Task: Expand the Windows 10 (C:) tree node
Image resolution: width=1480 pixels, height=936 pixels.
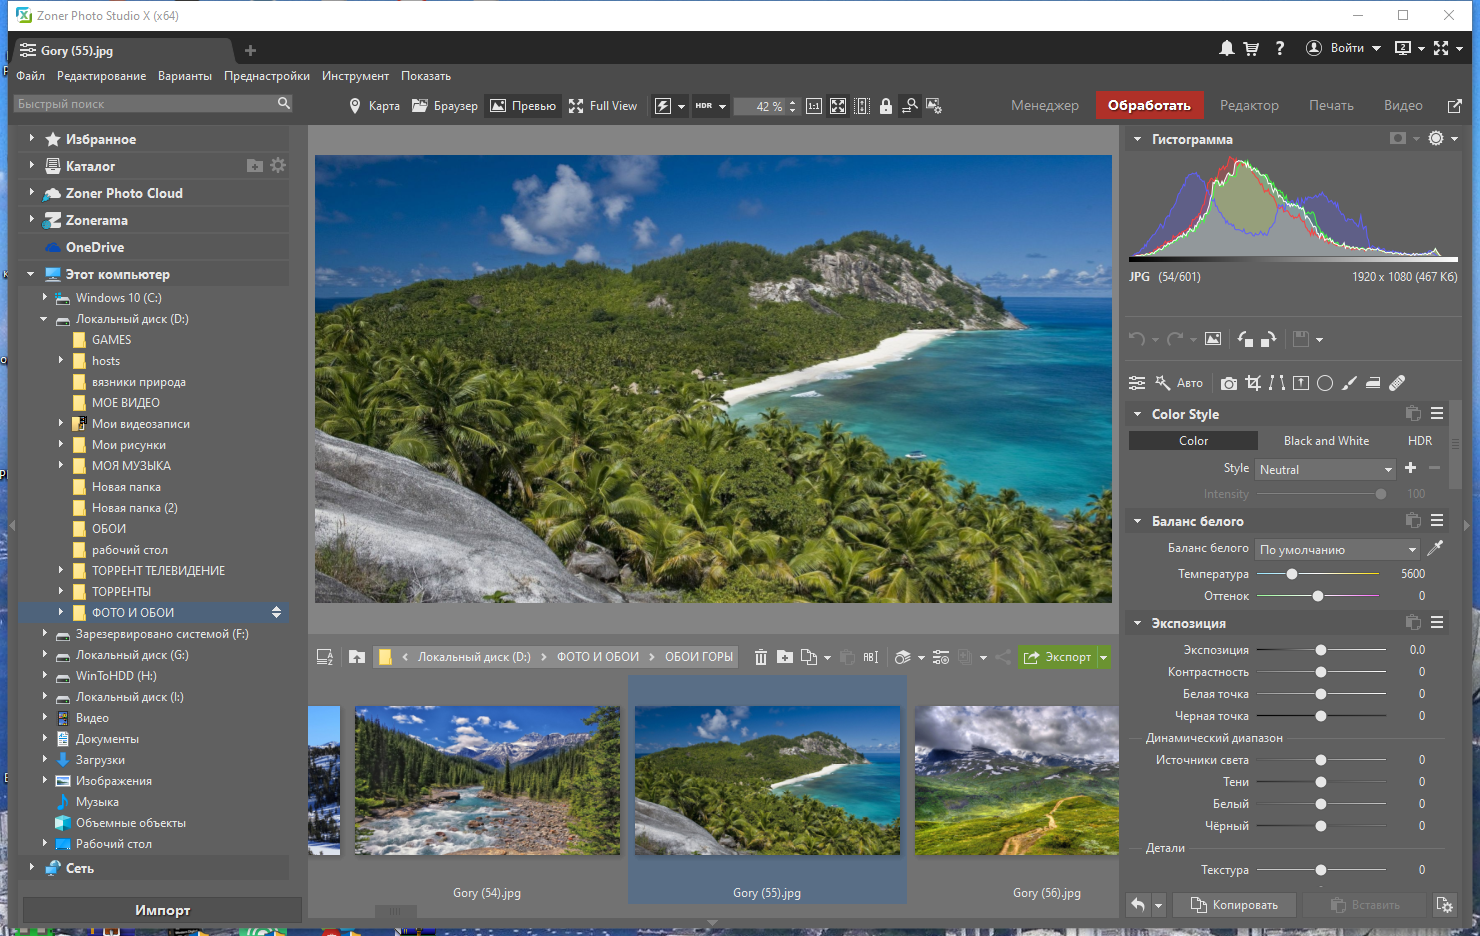Action: click(45, 298)
